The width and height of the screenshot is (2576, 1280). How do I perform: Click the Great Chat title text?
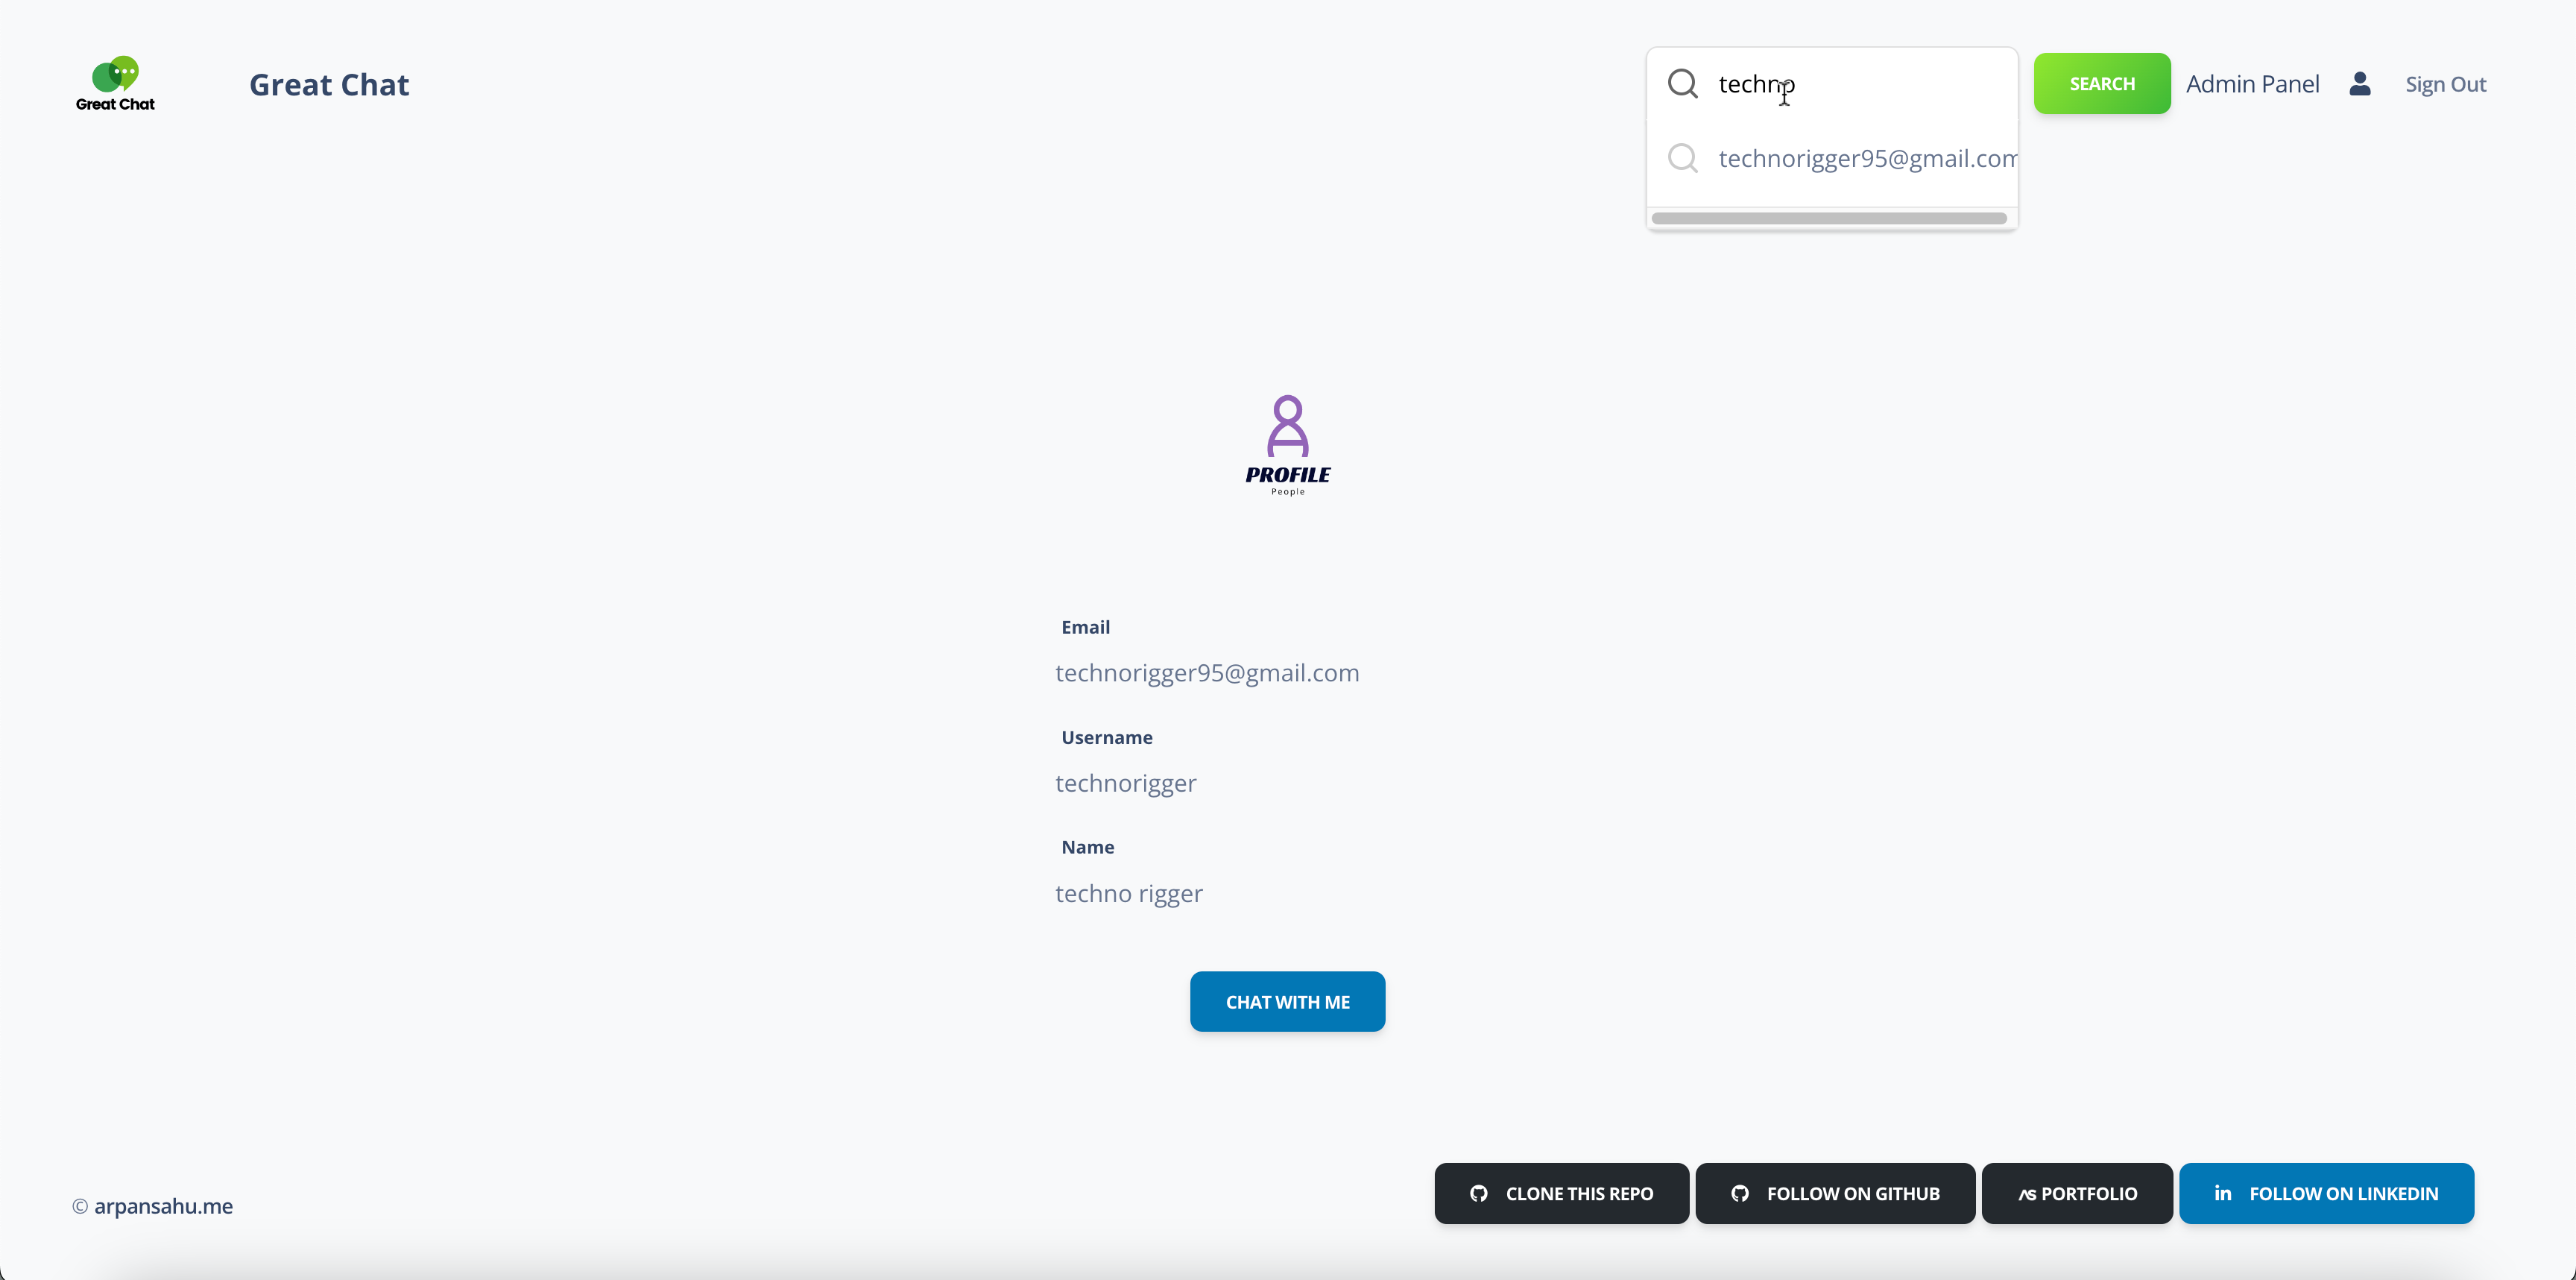(329, 84)
